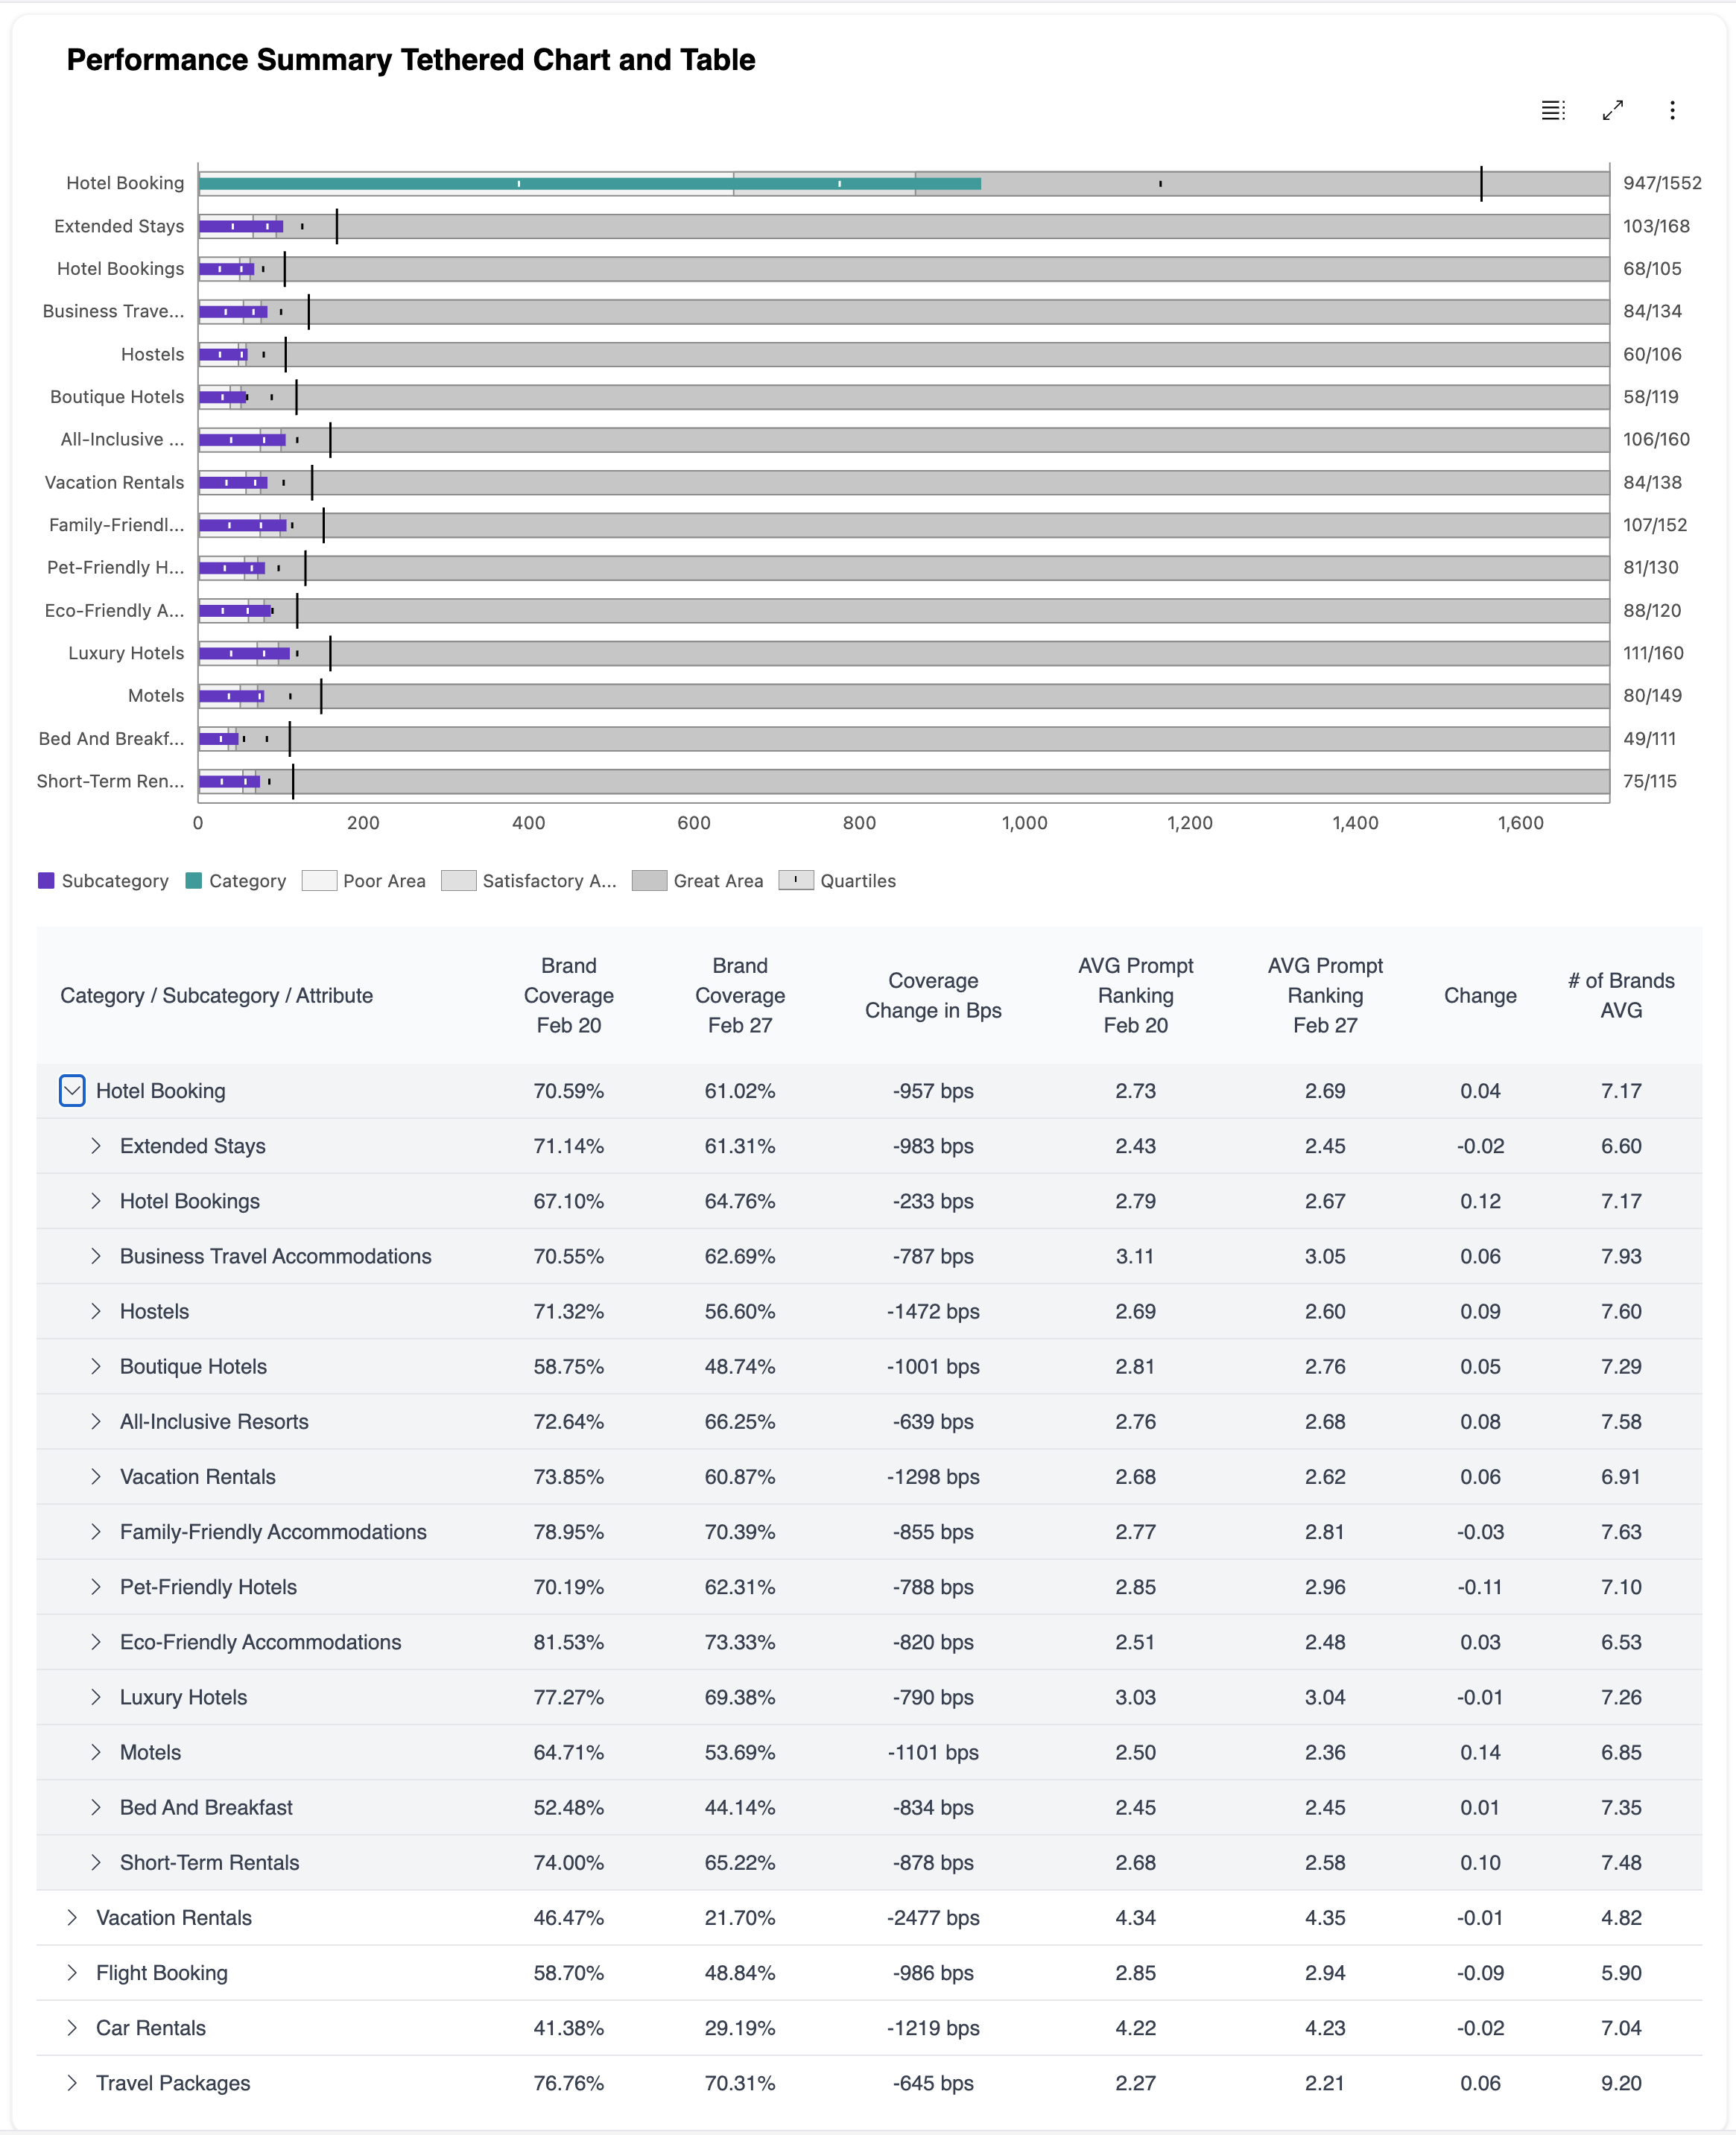Screen dimensions: 1736x2135
Task: Toggle Category legend item
Action: [236, 881]
